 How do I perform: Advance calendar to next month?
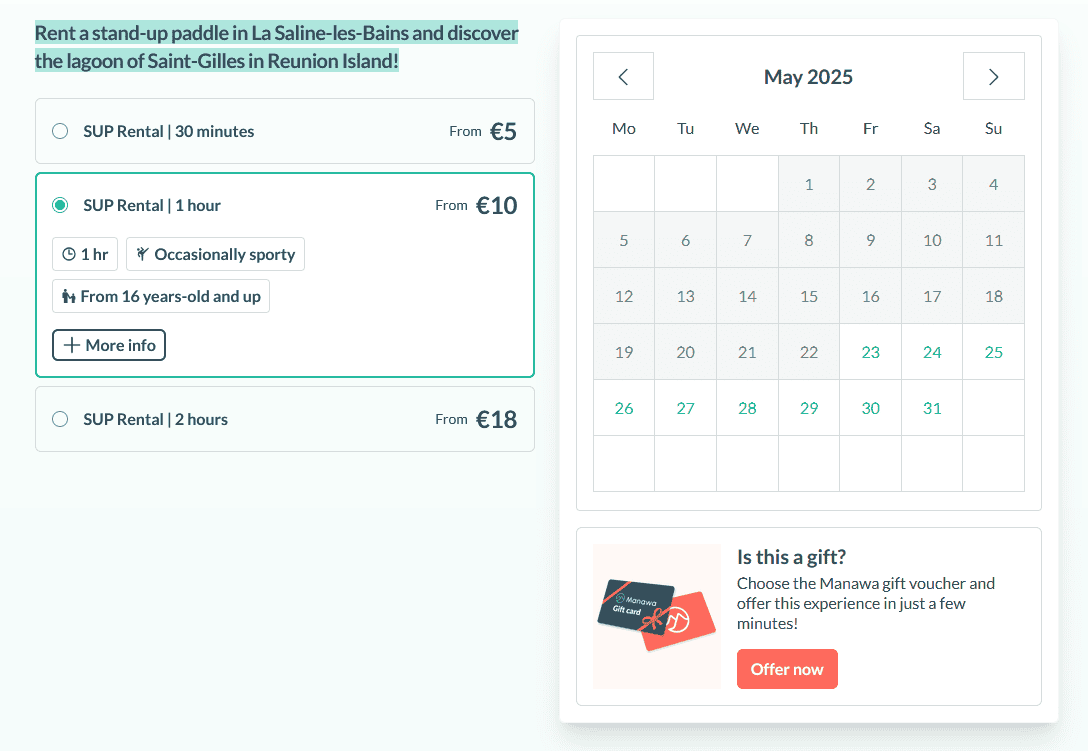pyautogui.click(x=993, y=77)
